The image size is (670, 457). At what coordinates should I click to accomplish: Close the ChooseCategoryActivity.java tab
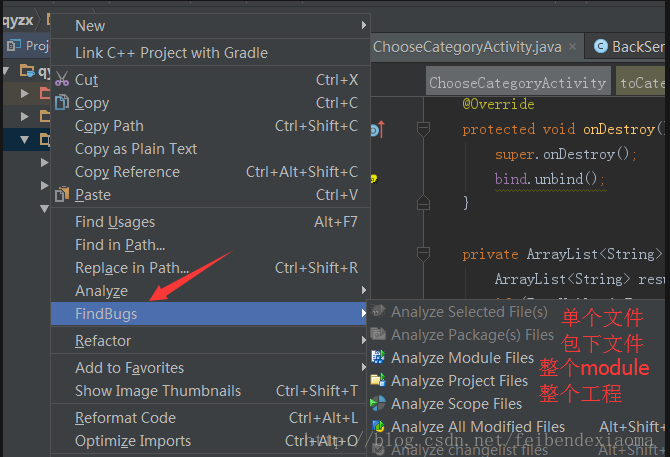572,47
